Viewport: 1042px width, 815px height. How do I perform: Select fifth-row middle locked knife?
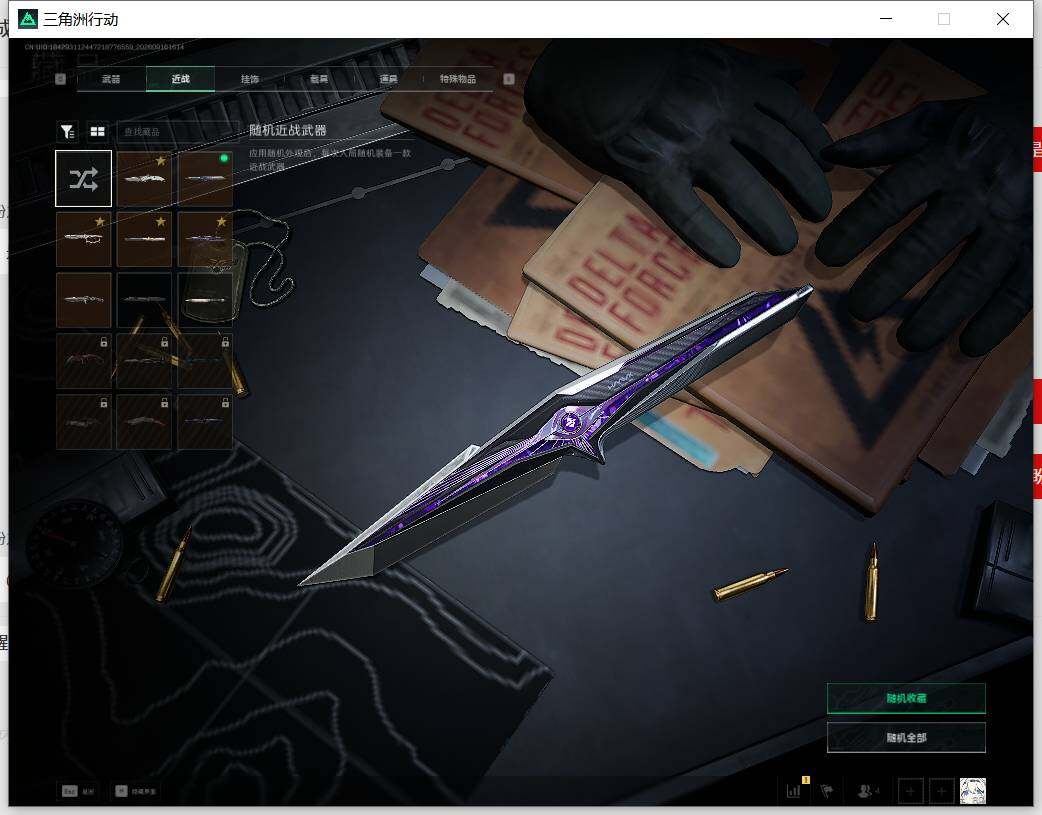[144, 422]
